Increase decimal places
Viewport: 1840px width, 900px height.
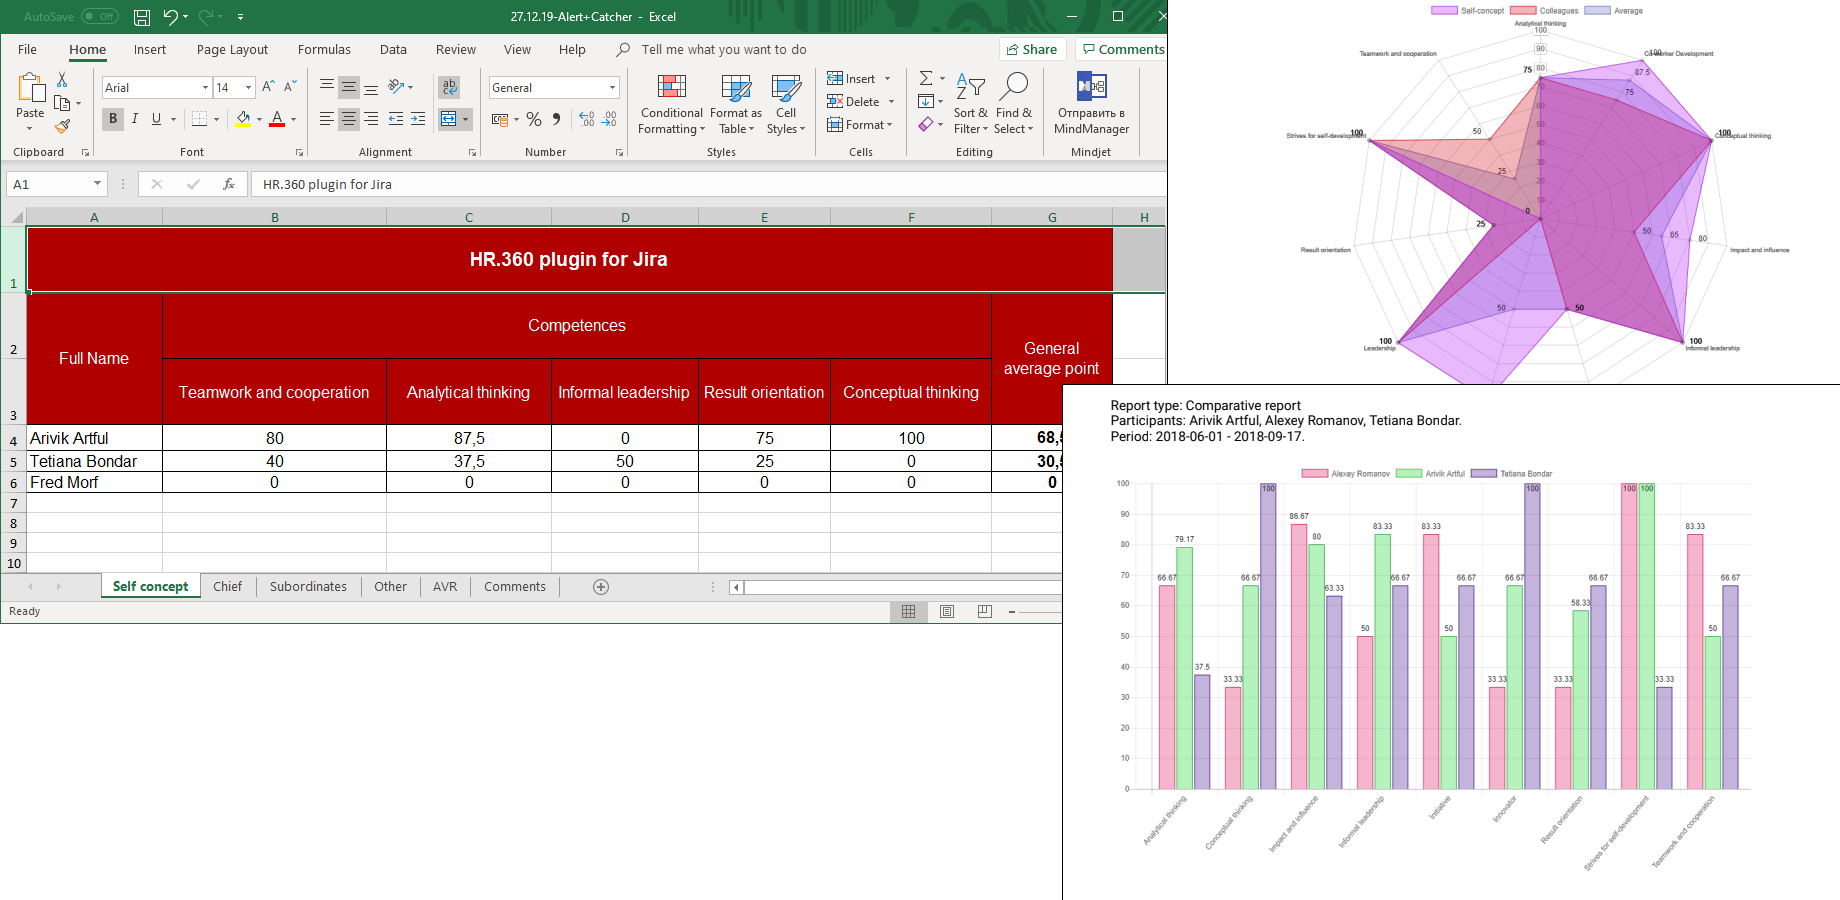tap(587, 119)
